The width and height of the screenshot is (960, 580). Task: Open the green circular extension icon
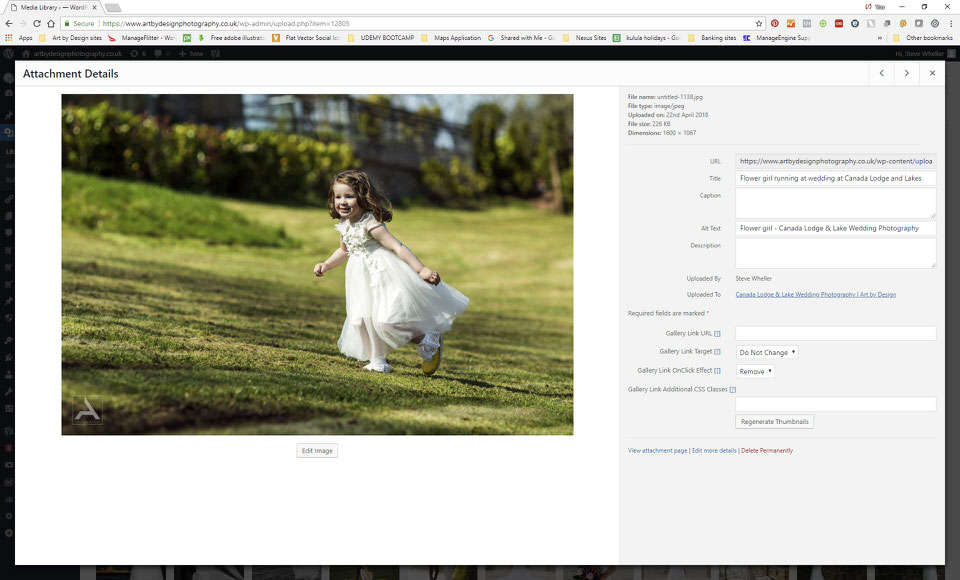click(x=823, y=23)
